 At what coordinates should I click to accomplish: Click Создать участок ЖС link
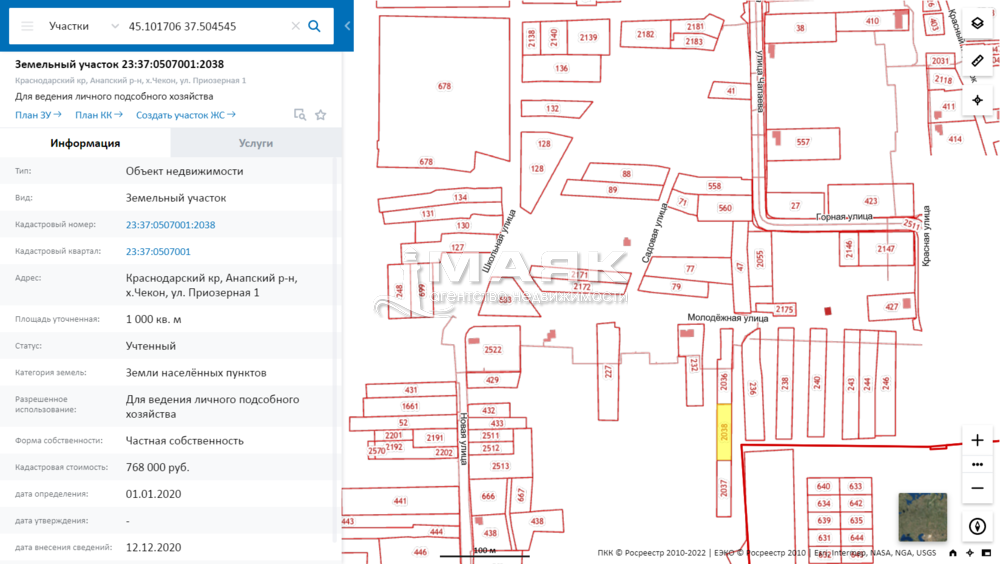[x=185, y=115]
